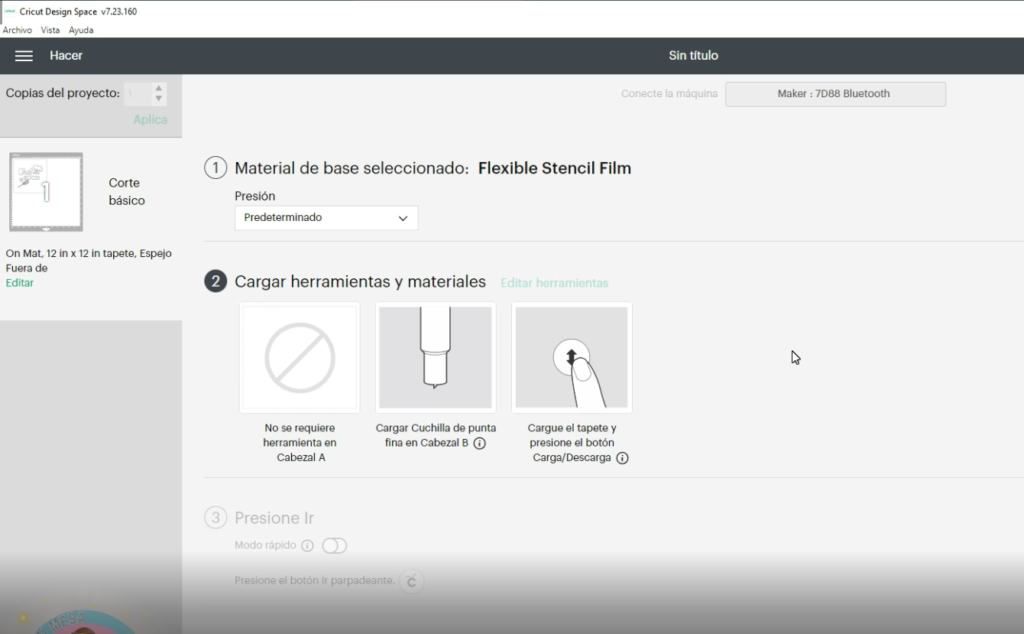Click the Flexible Stencil Film material name
1024x634 pixels.
(554, 168)
